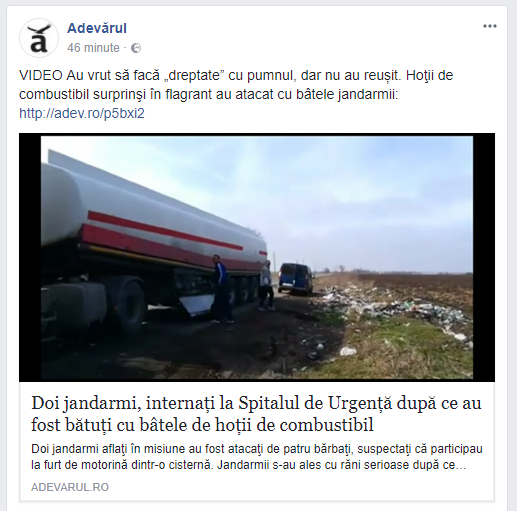Click the globe public audience icon
517x511 pixels.
point(136,48)
